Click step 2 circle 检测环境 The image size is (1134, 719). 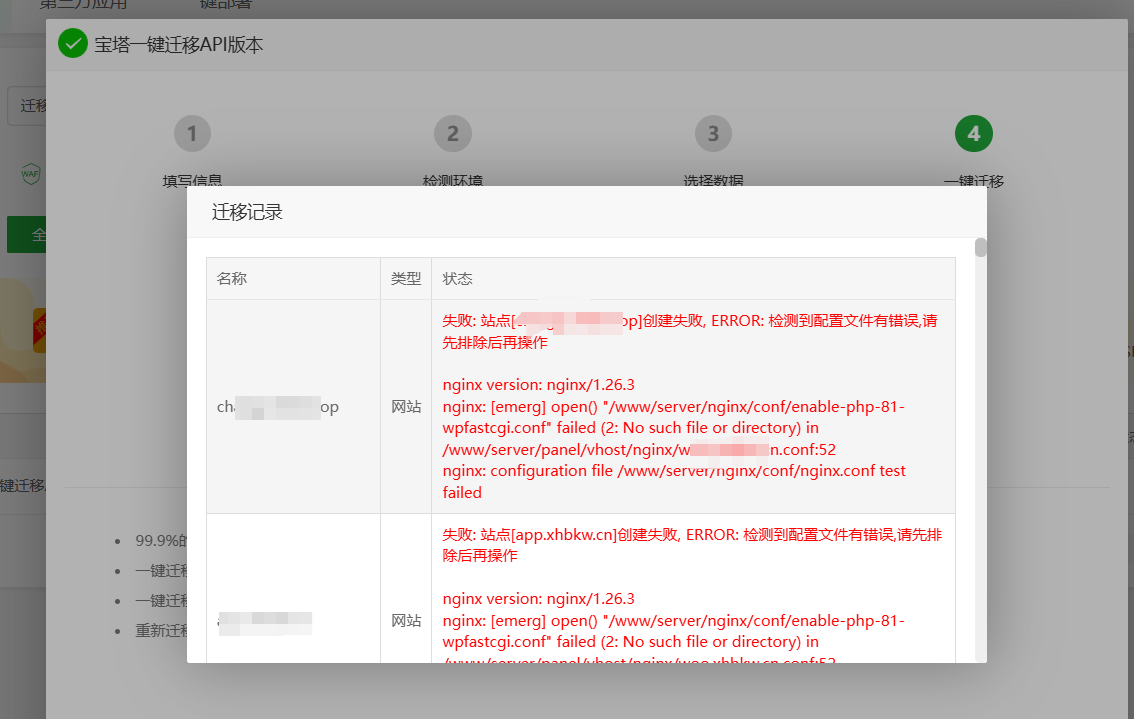click(x=453, y=134)
